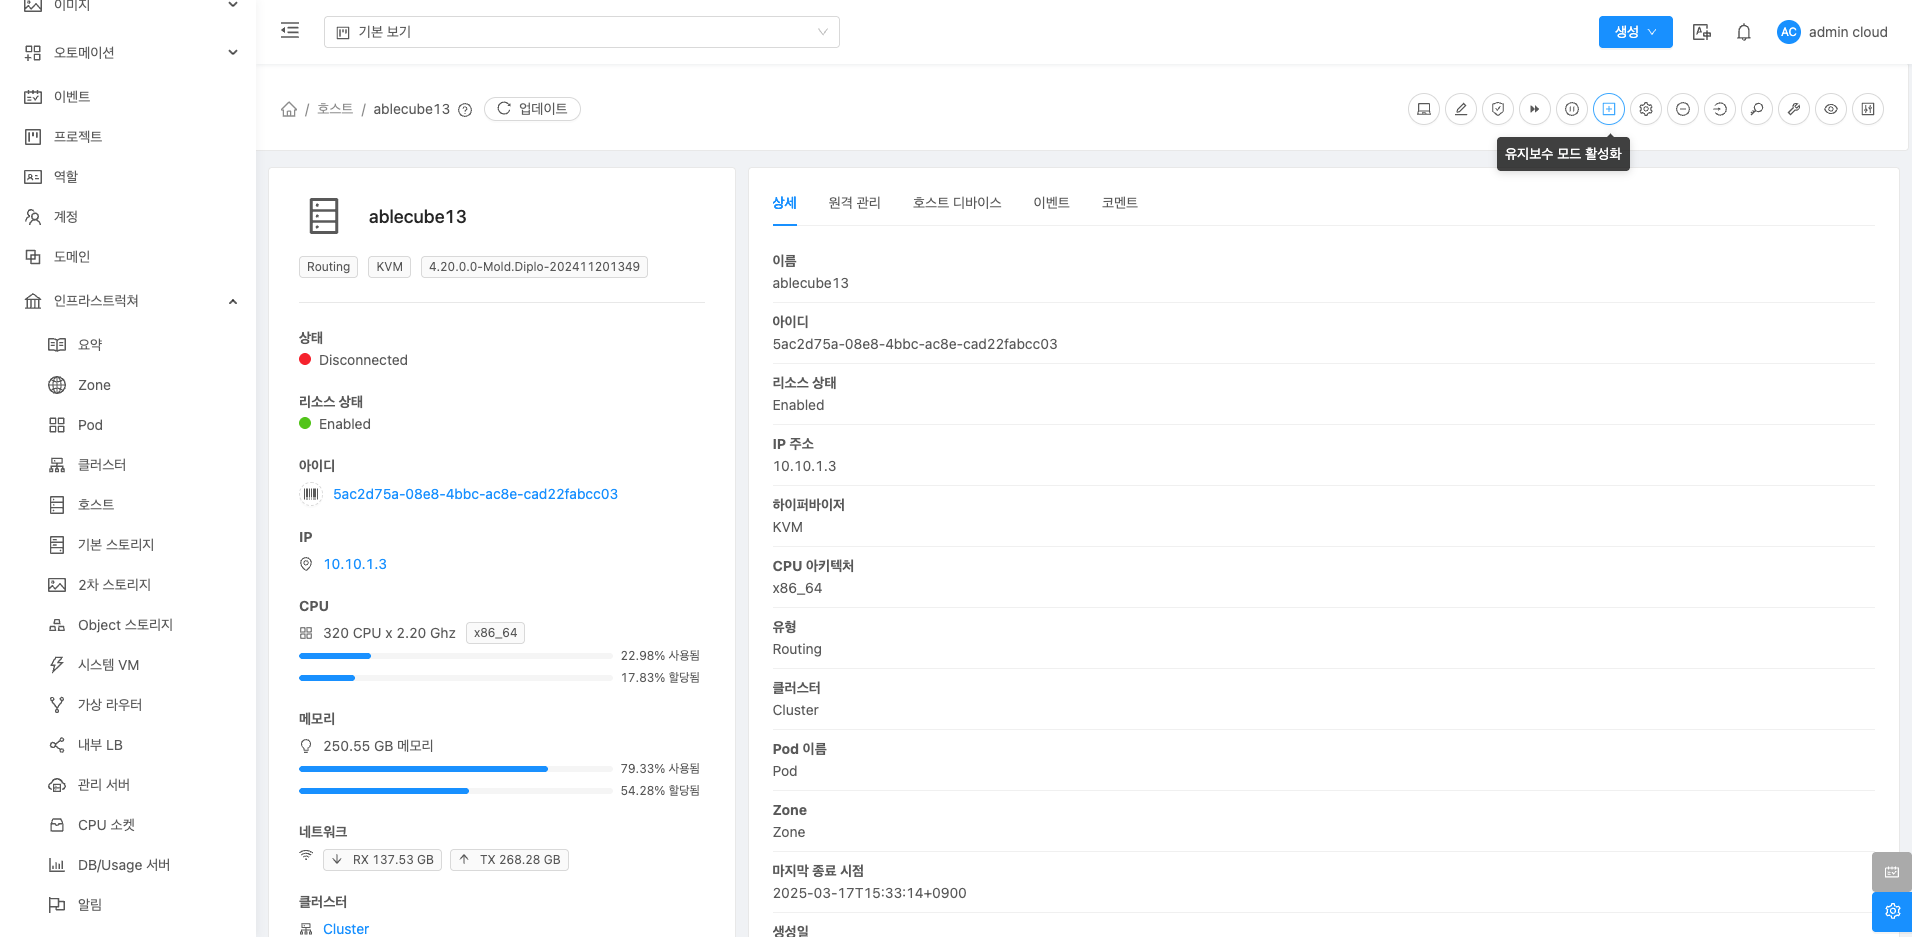Open the 생성 create dropdown button
Viewport: 1912px width, 937px height.
[1634, 32]
